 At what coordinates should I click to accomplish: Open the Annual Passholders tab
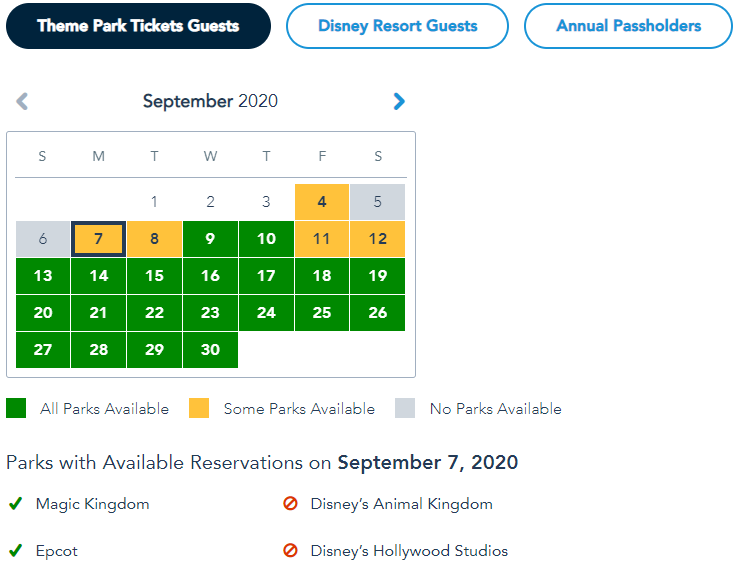pyautogui.click(x=628, y=26)
